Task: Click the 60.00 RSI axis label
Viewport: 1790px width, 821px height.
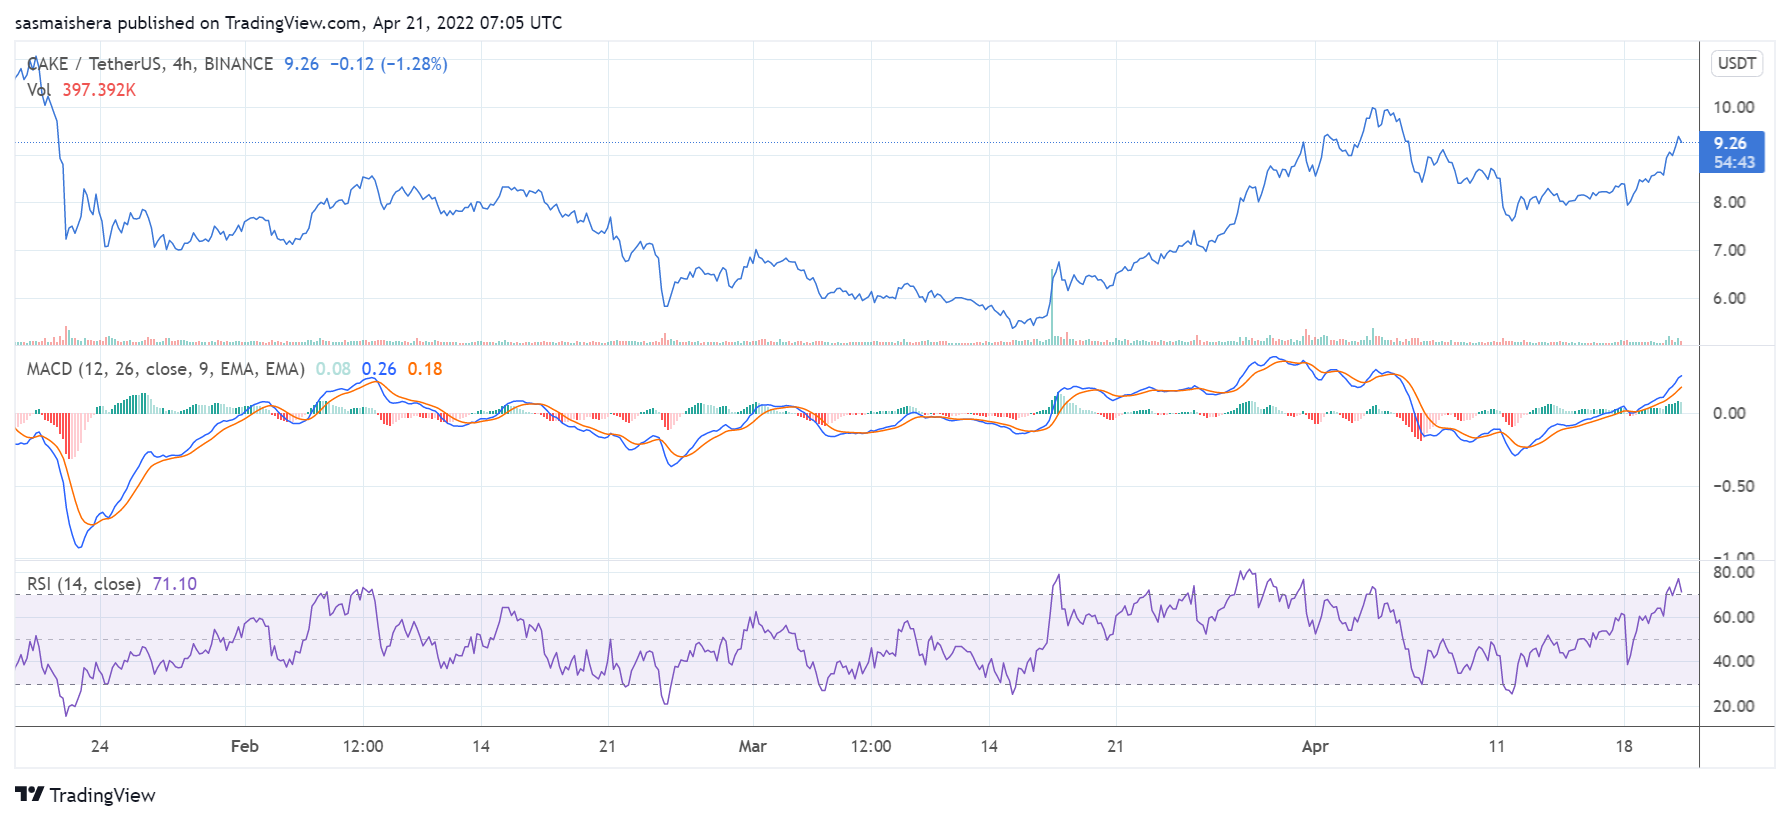Action: (1734, 617)
